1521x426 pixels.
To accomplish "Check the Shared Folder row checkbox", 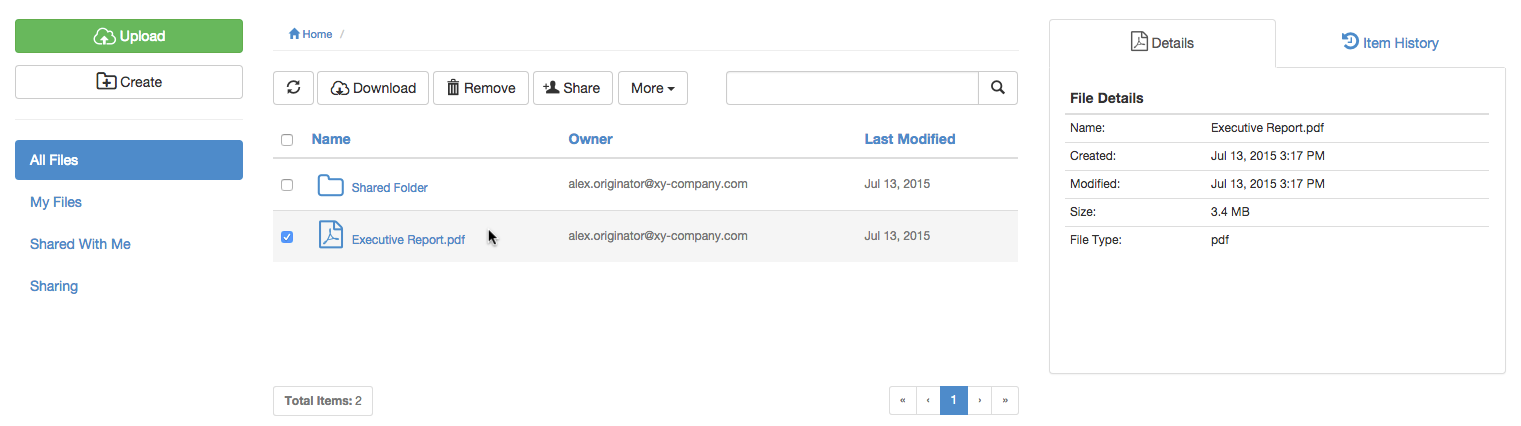I will (x=287, y=185).
